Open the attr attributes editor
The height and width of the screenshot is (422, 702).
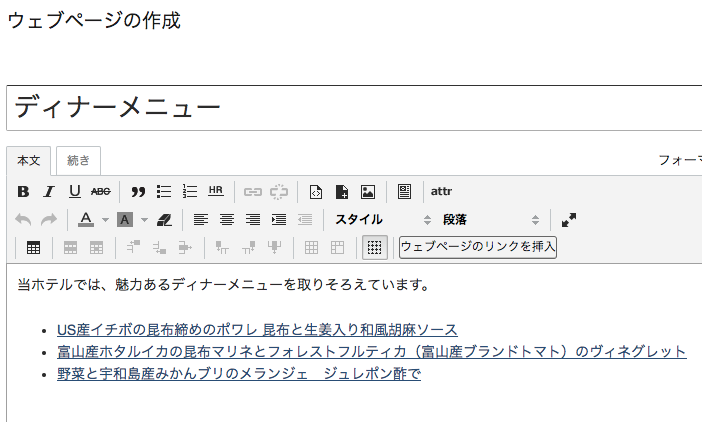441,192
